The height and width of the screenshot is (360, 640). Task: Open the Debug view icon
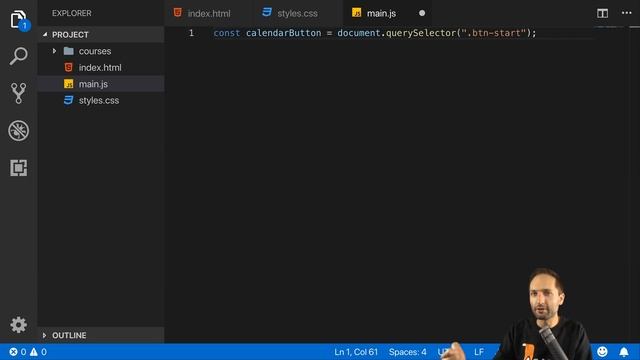tap(18, 131)
